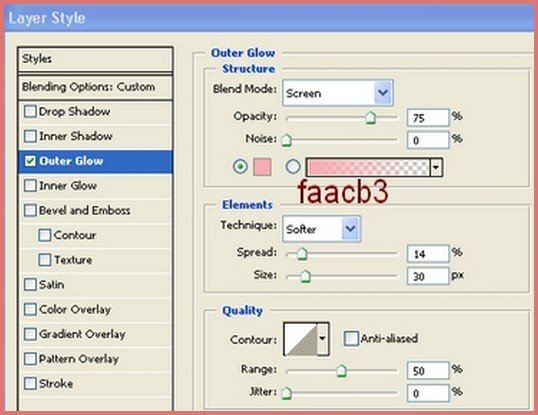
Task: Click the Contour curve thumbnail preview
Action: [x=301, y=339]
